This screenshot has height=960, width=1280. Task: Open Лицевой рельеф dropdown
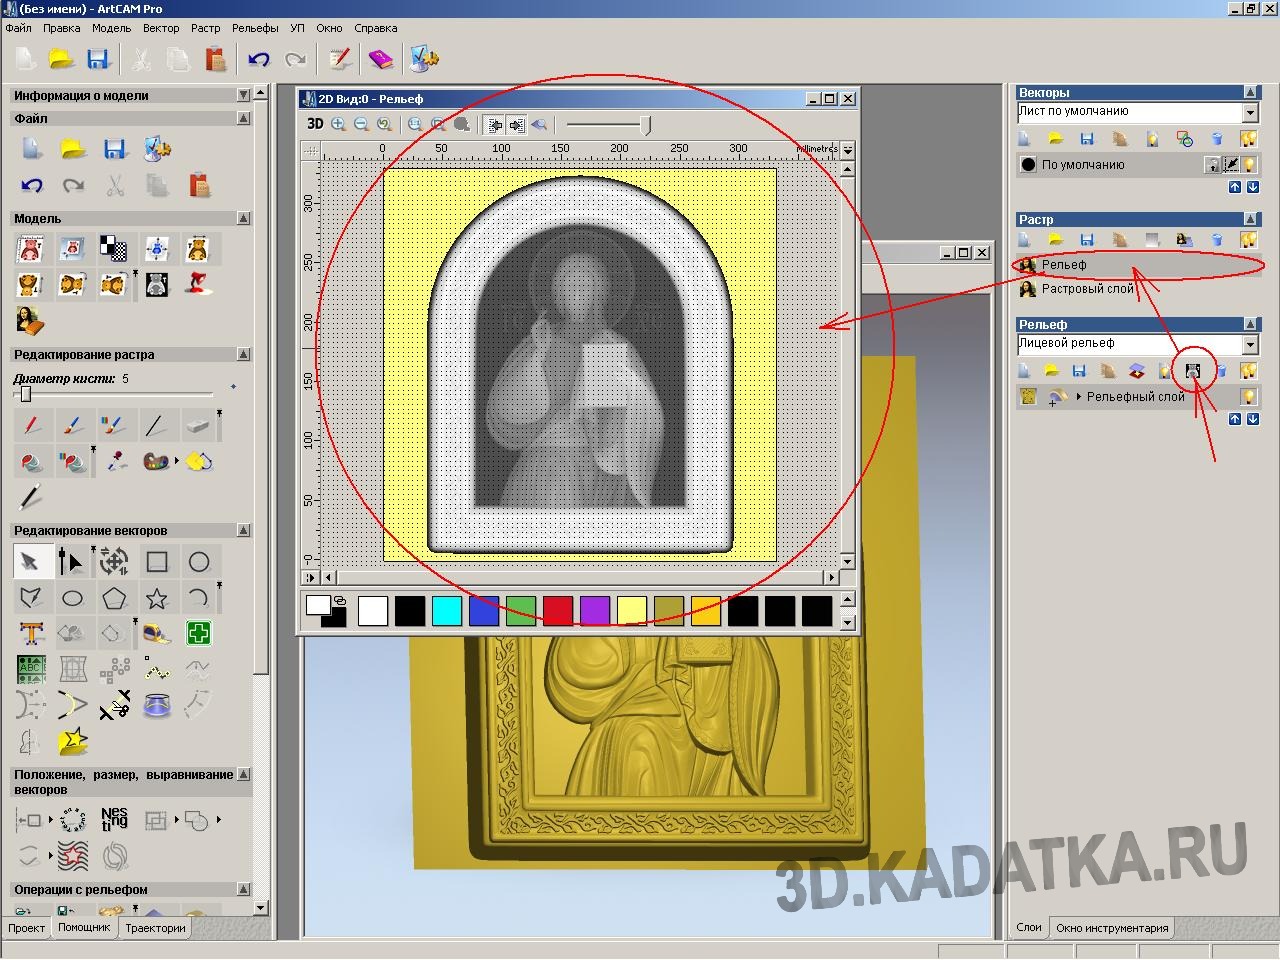click(1250, 344)
